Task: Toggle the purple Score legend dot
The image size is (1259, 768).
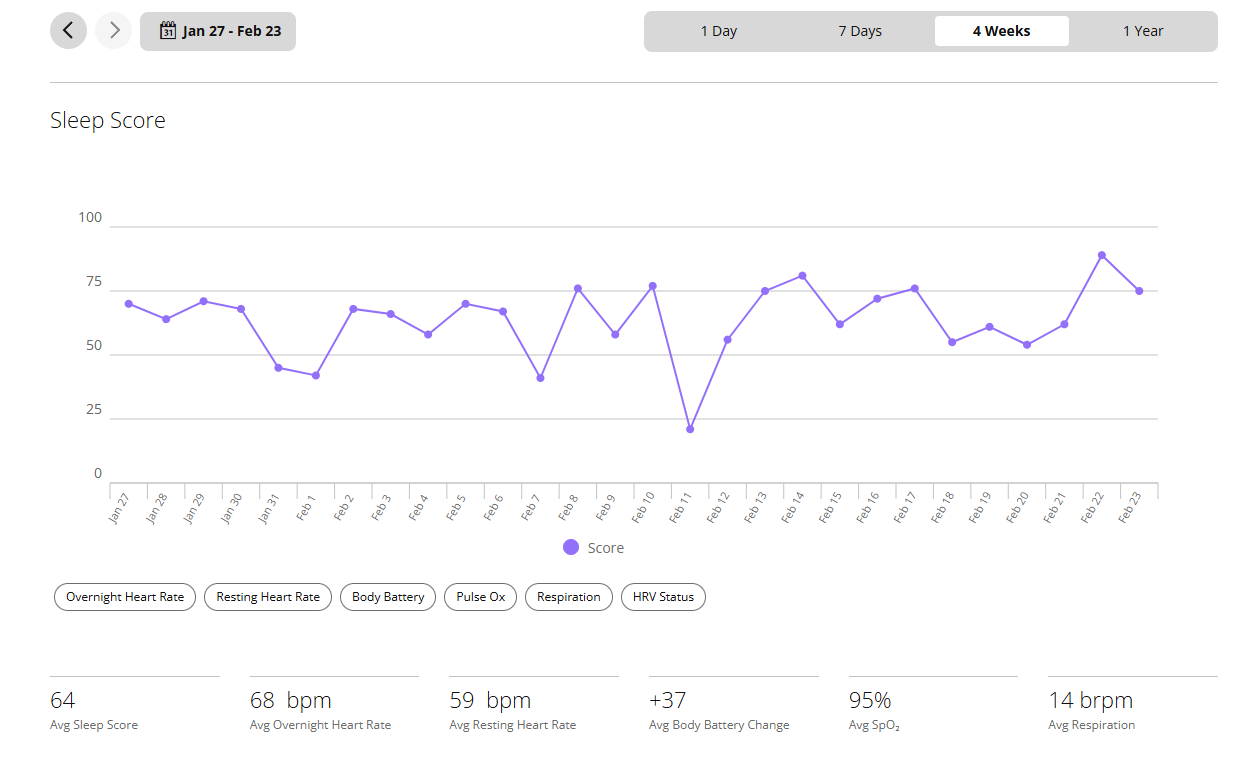Action: click(571, 547)
